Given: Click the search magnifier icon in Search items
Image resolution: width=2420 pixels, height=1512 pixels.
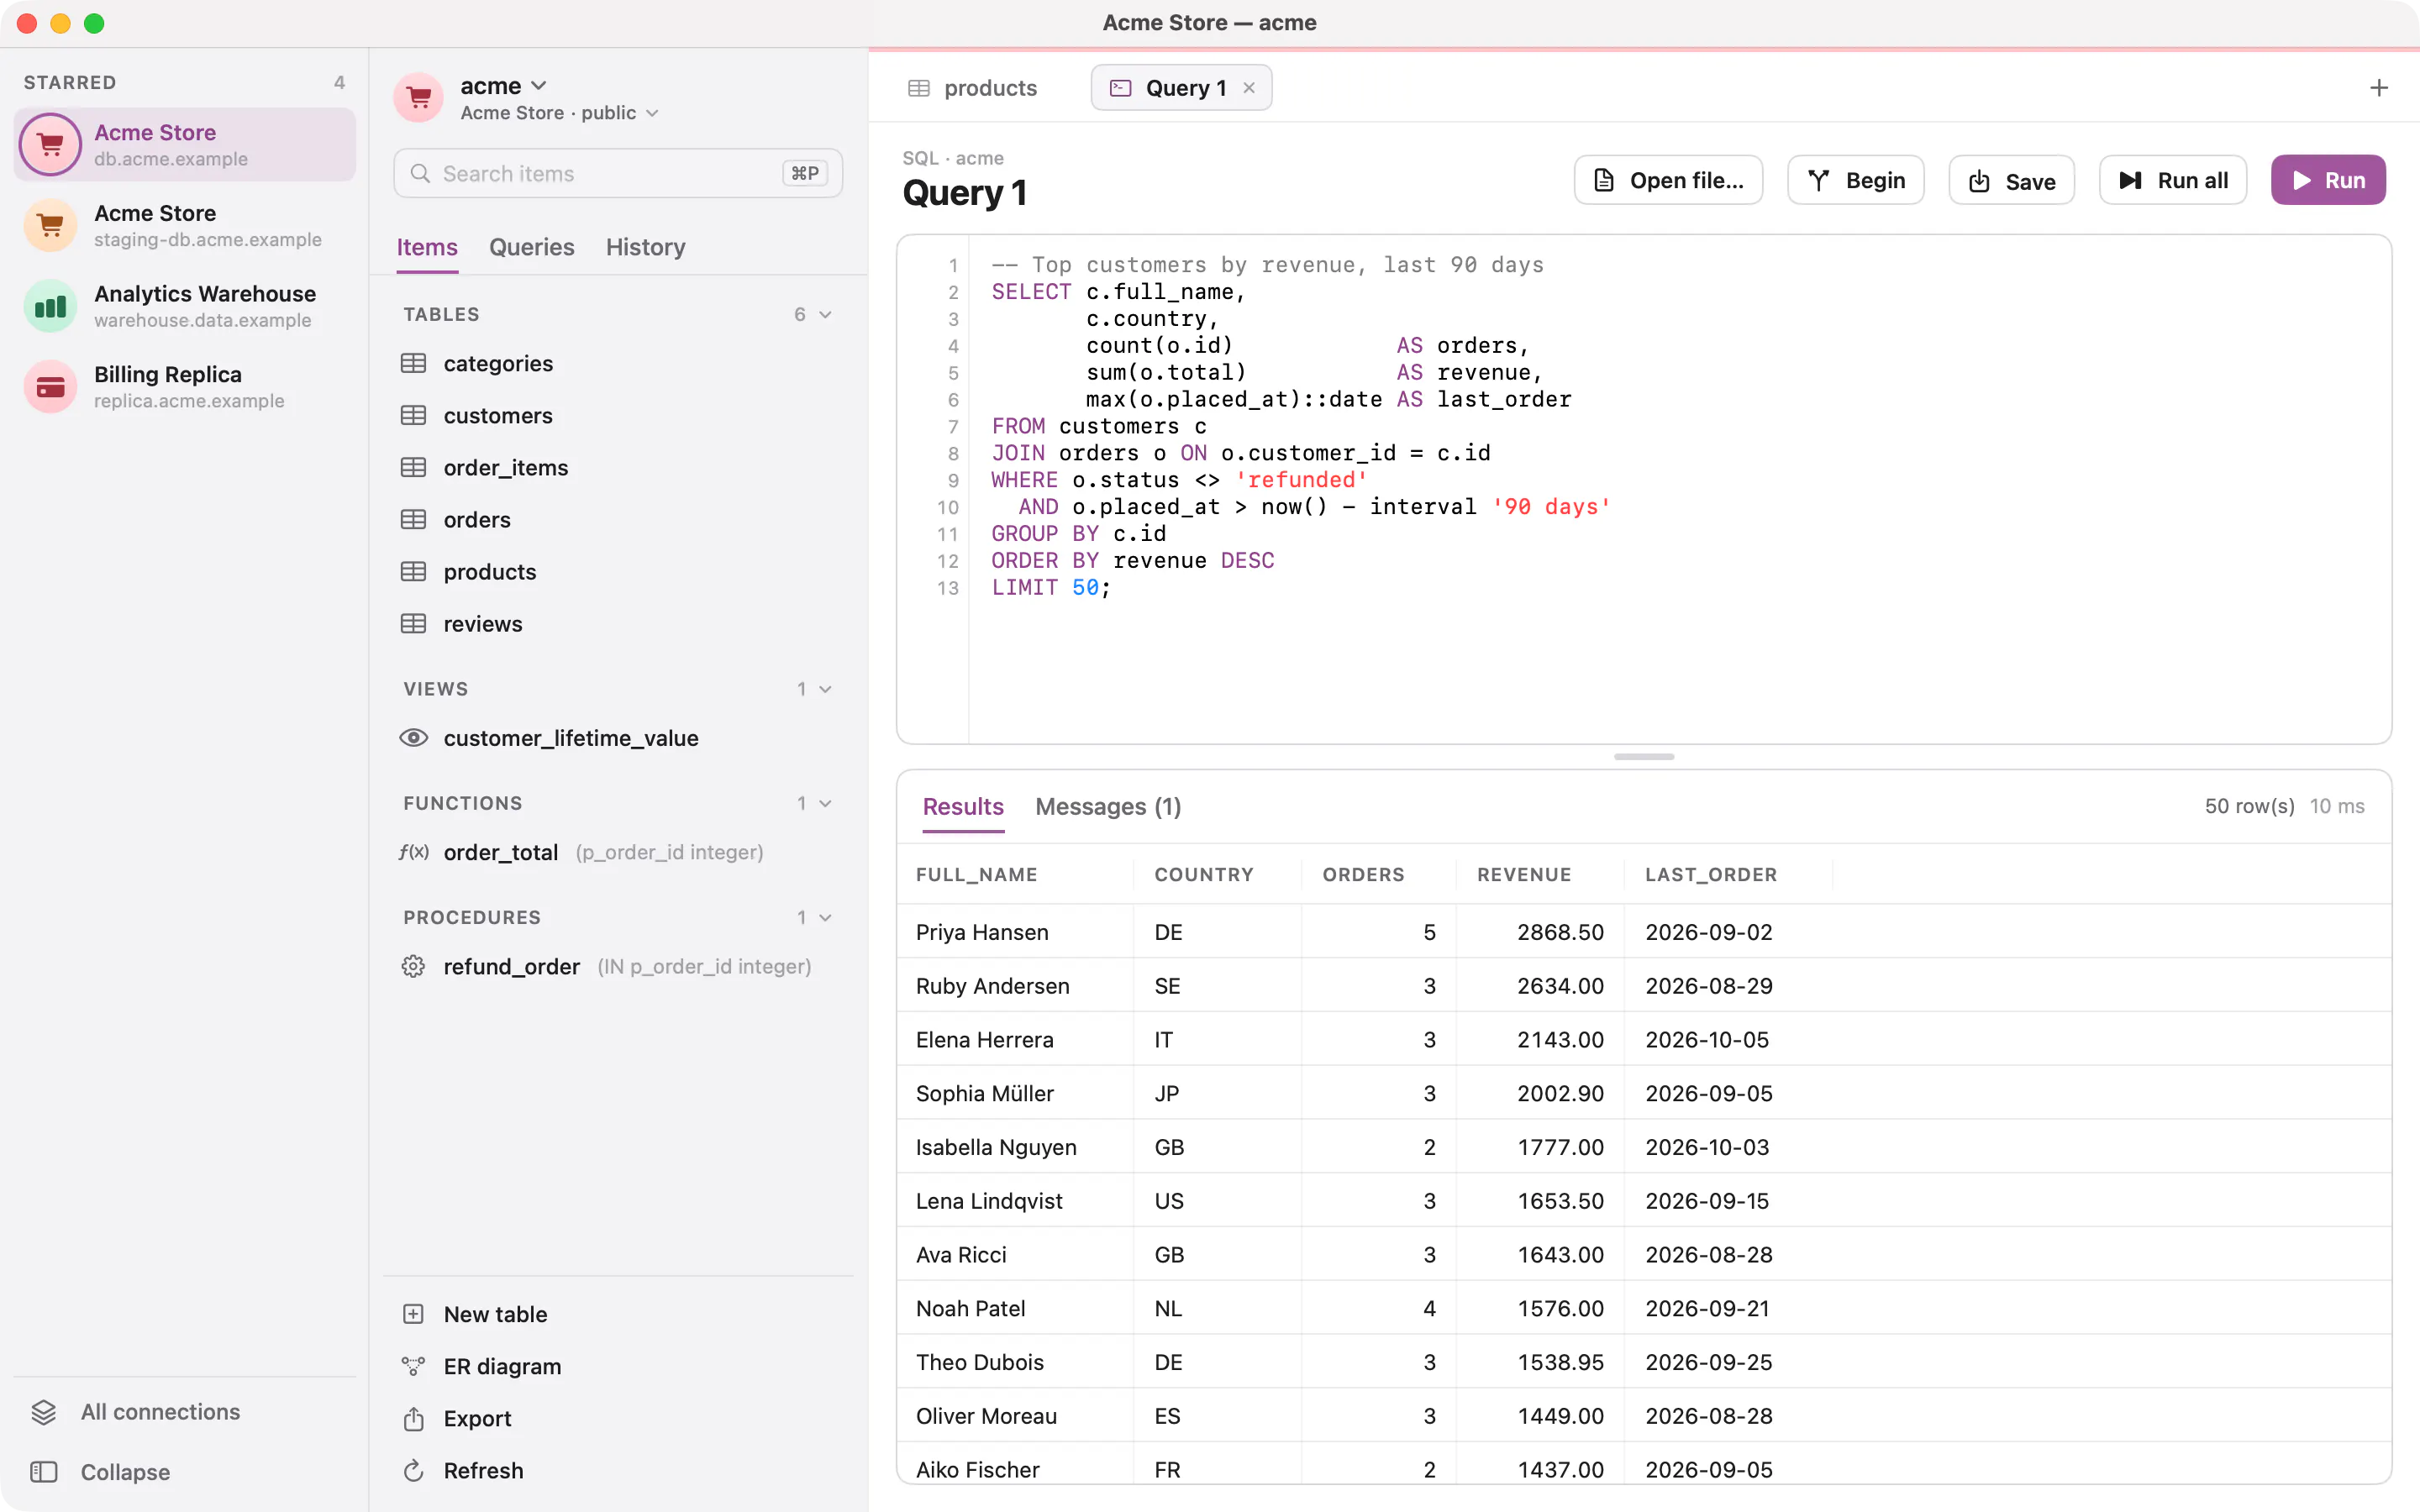Looking at the screenshot, I should coord(421,173).
